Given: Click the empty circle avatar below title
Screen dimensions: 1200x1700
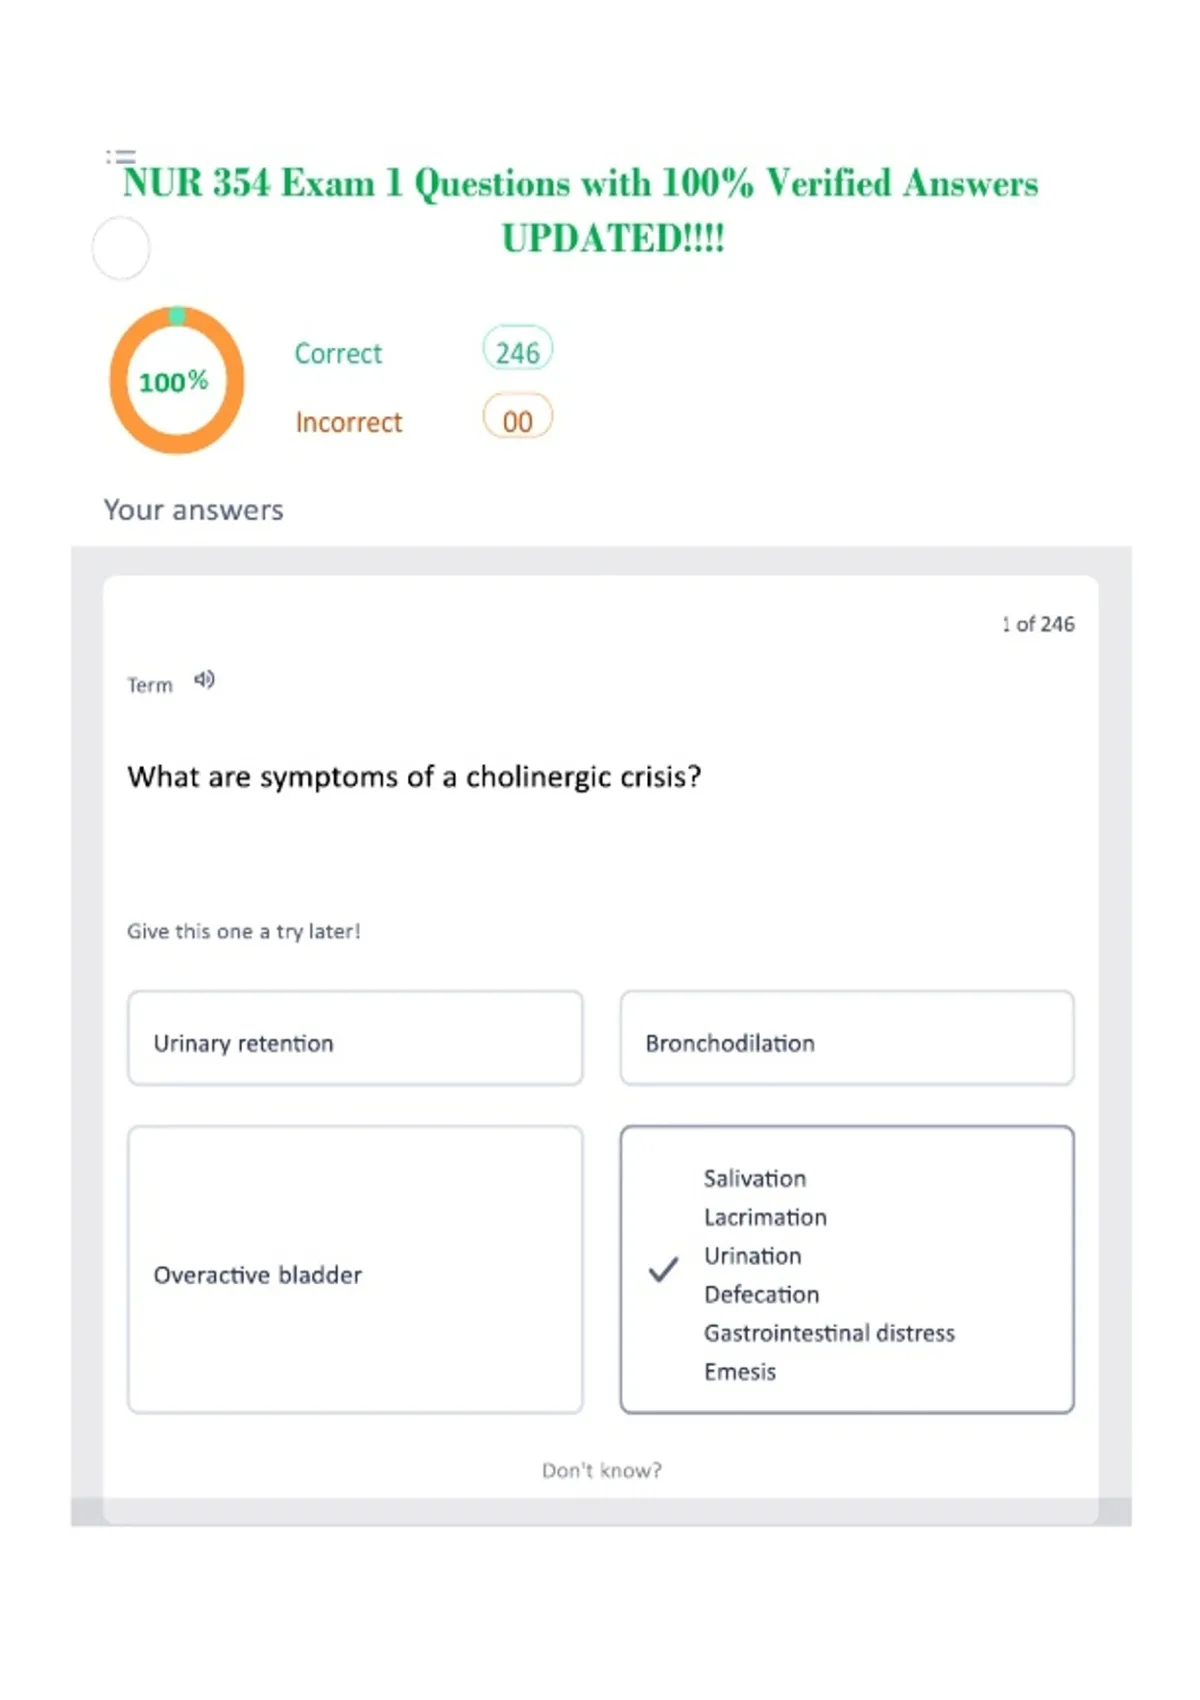Looking at the screenshot, I should point(121,249).
